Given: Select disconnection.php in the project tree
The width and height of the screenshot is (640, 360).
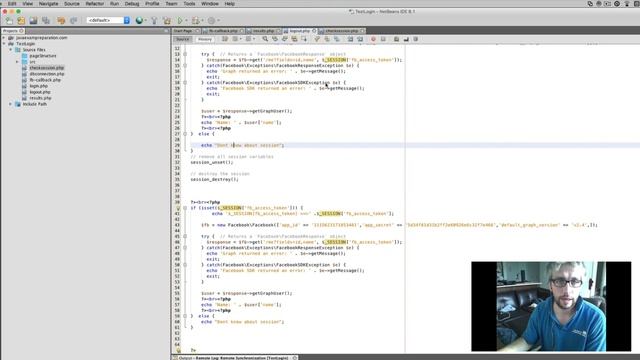Looking at the screenshot, I should (47, 74).
